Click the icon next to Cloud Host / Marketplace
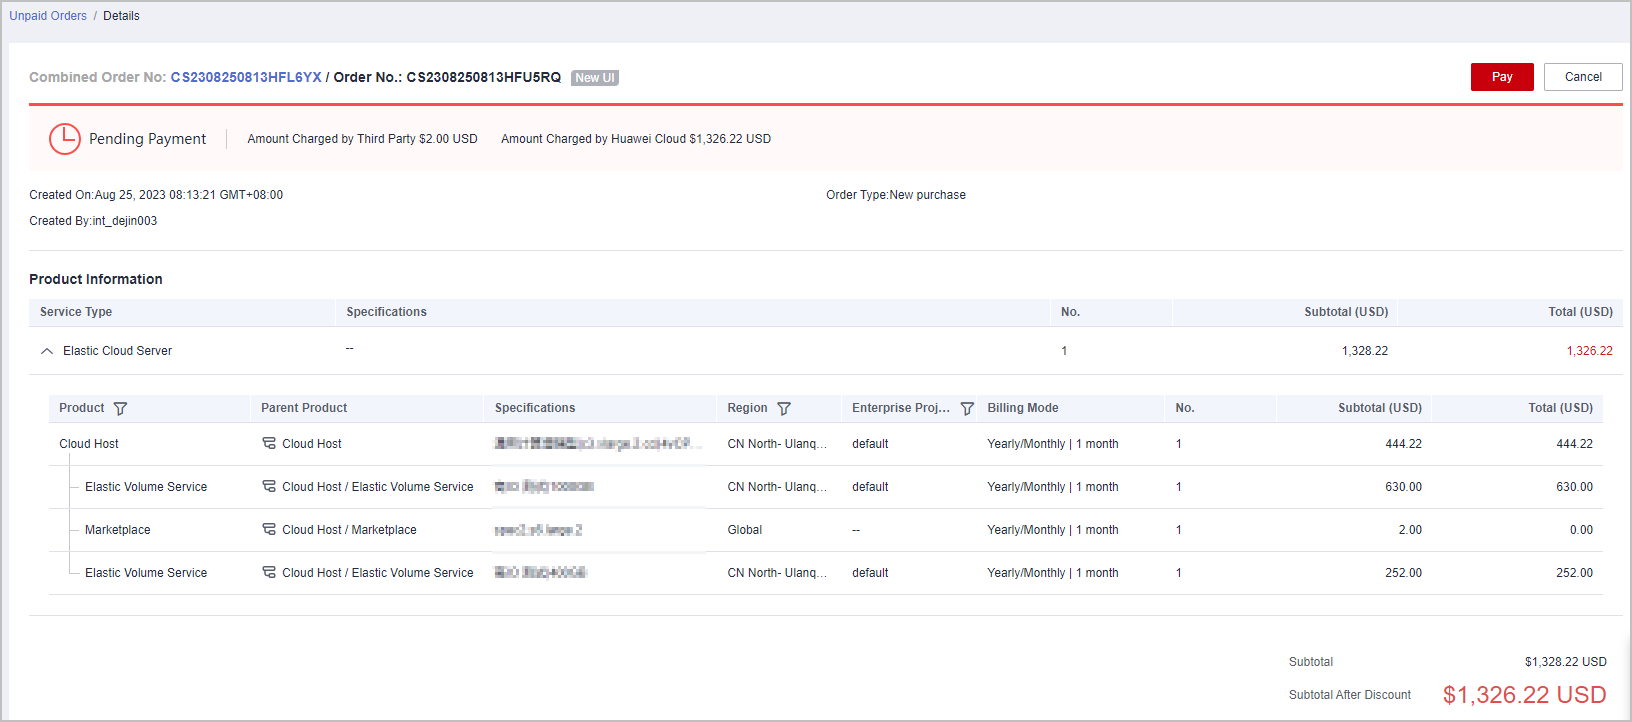1632x722 pixels. click(x=269, y=529)
